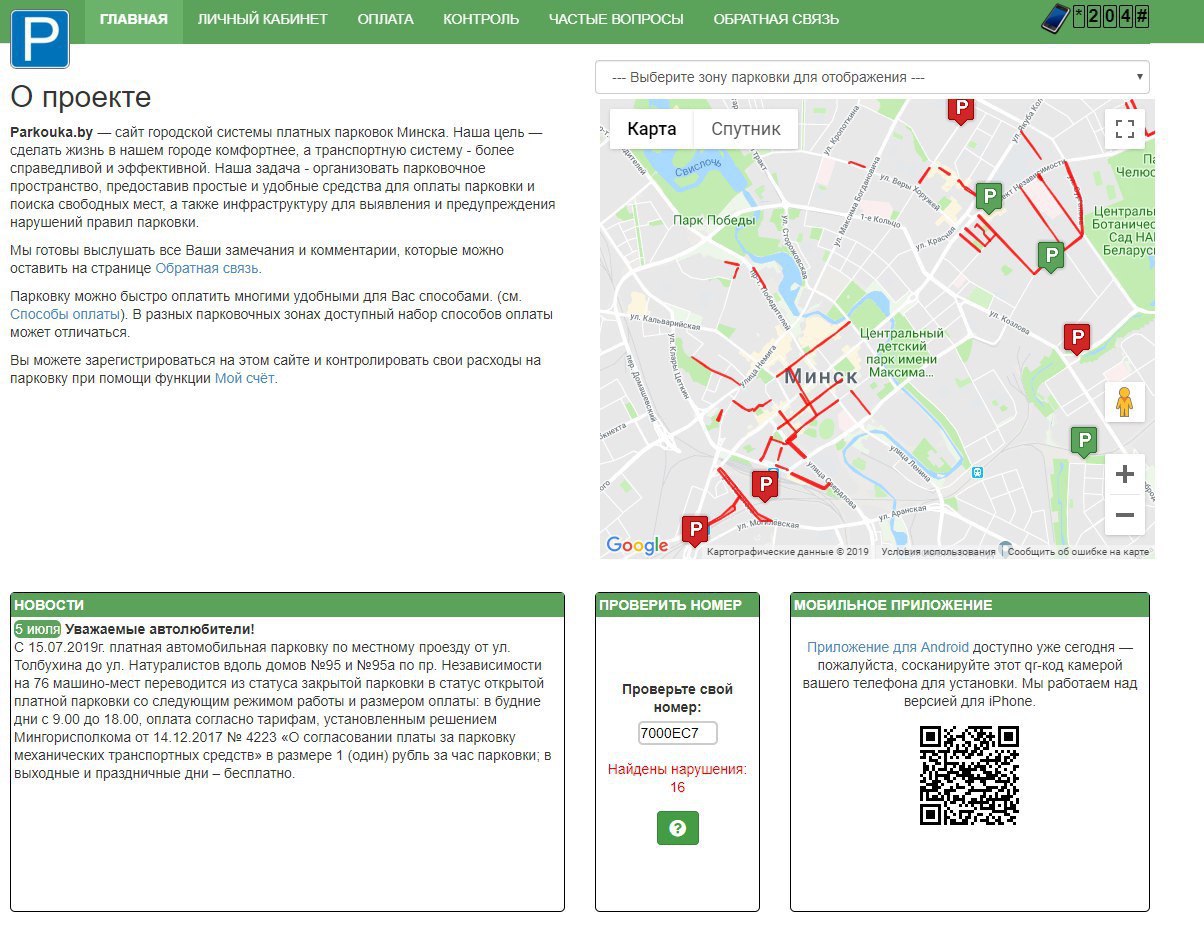Open the Способы оплаты link
The image size is (1204, 932).
(65, 314)
